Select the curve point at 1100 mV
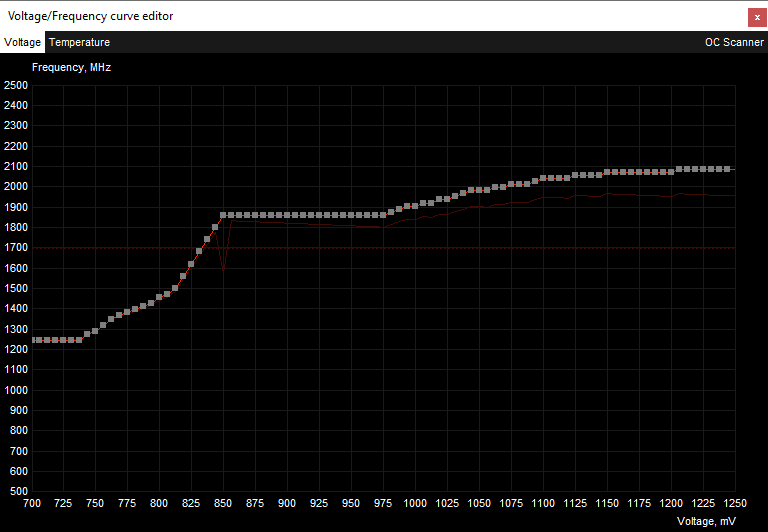 click(543, 178)
